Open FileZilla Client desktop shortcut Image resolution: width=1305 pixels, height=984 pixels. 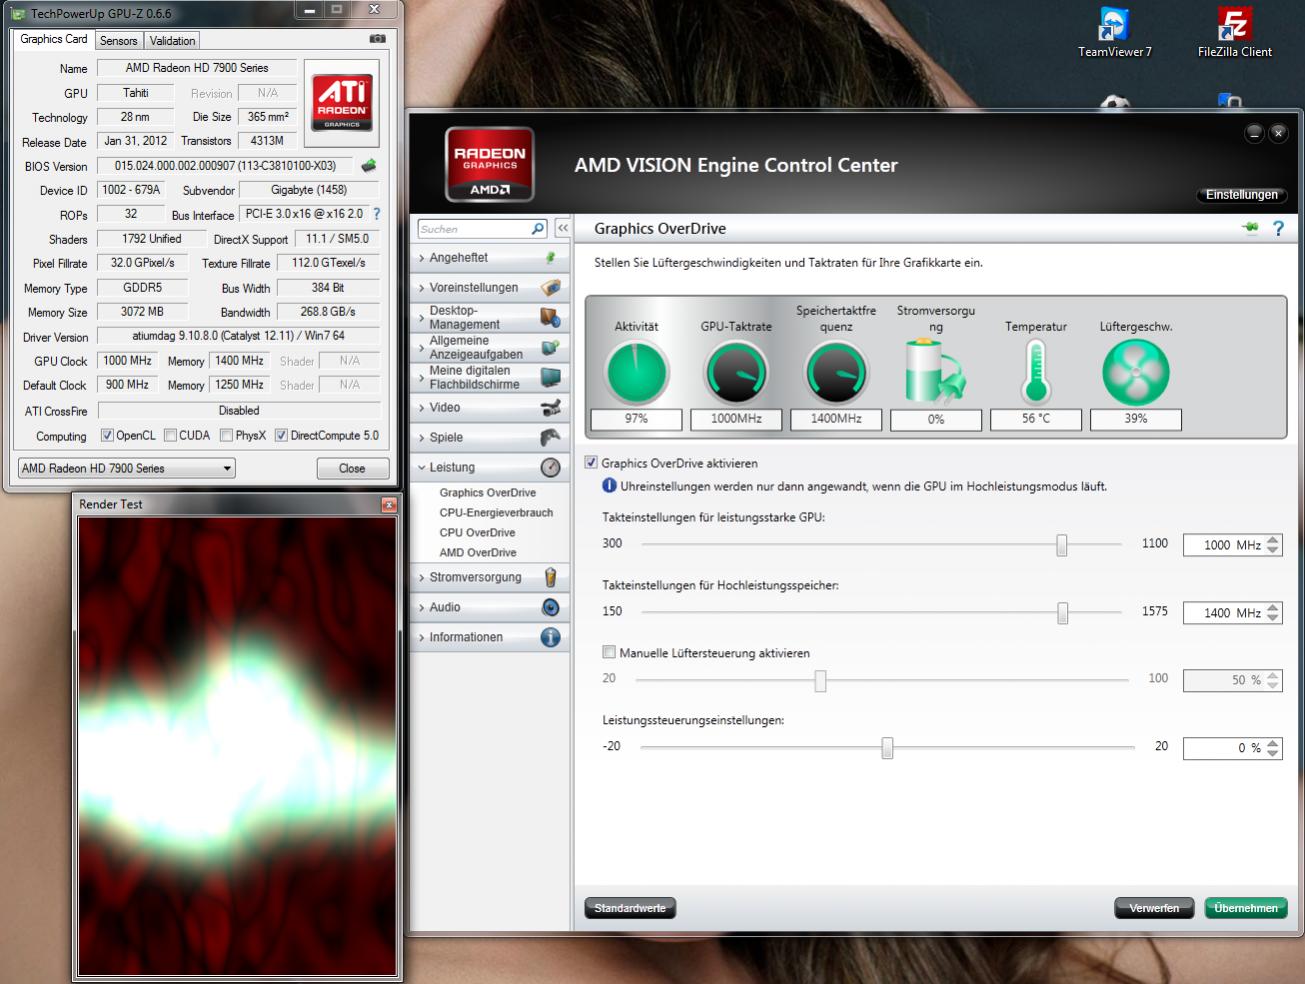coord(1235,32)
